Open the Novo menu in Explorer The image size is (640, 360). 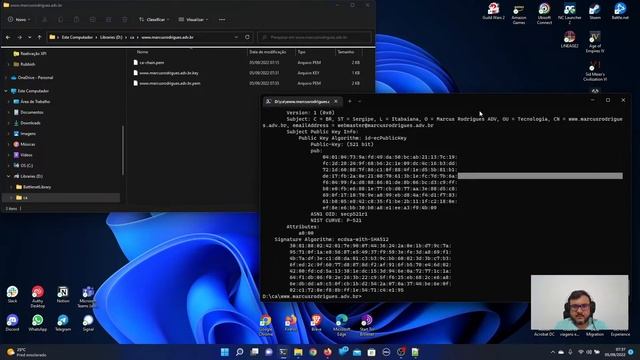(19, 20)
